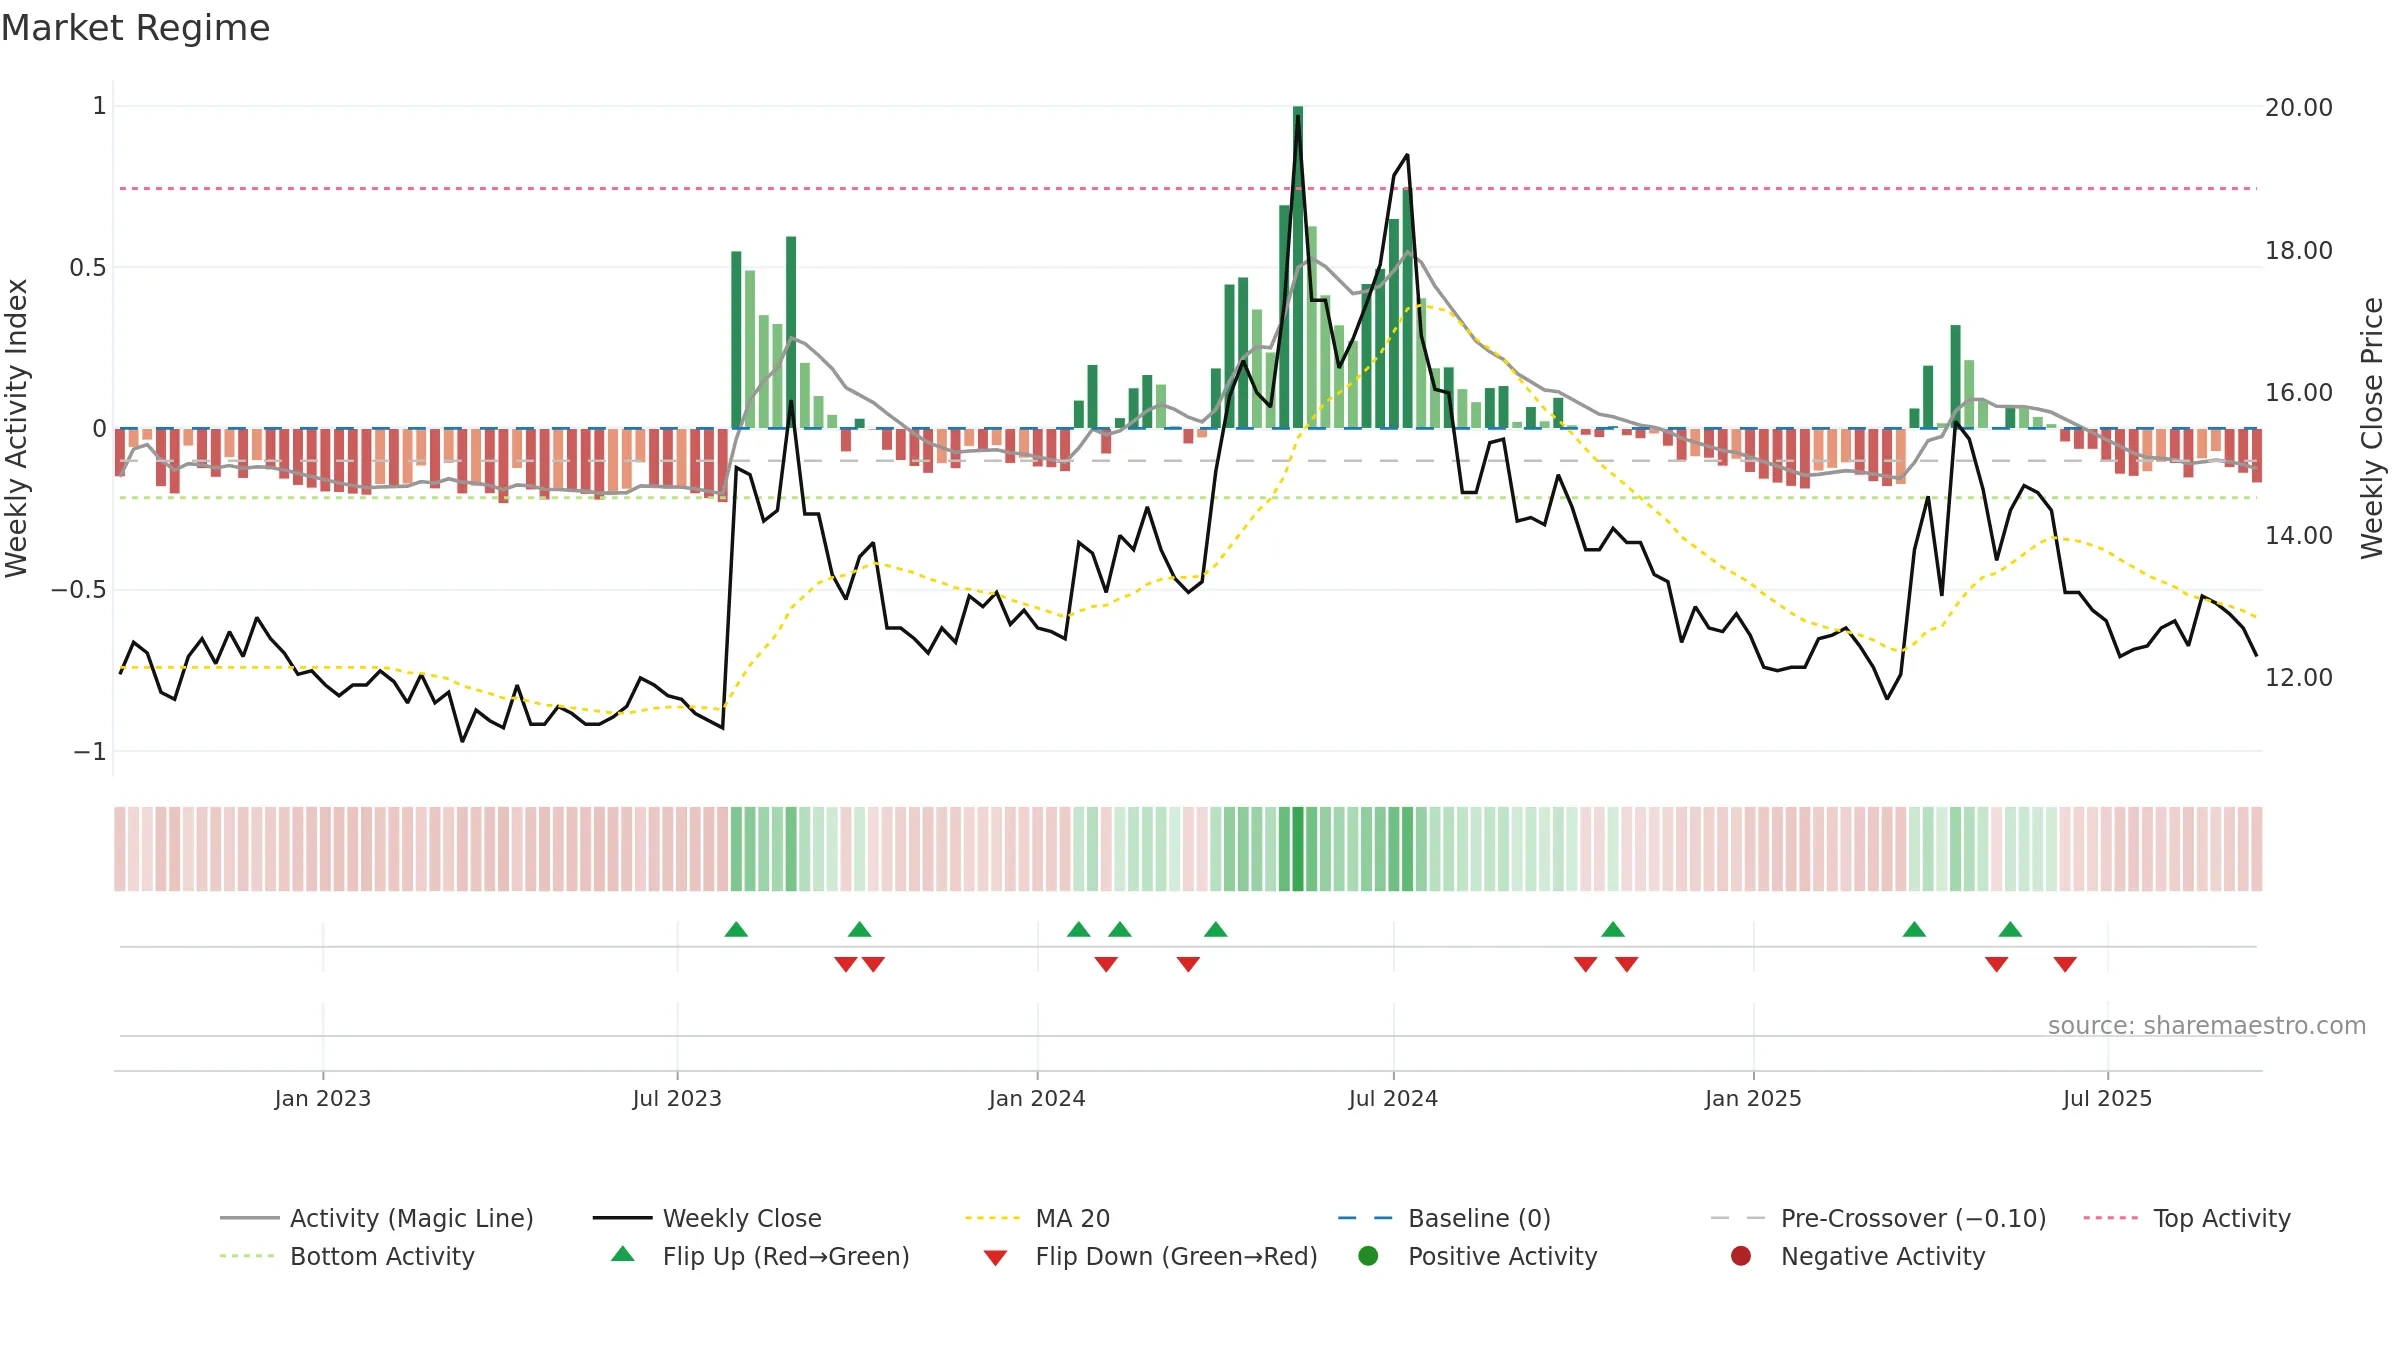
Task: Click the Flip Down red triangle legend icon
Action: 995,1257
